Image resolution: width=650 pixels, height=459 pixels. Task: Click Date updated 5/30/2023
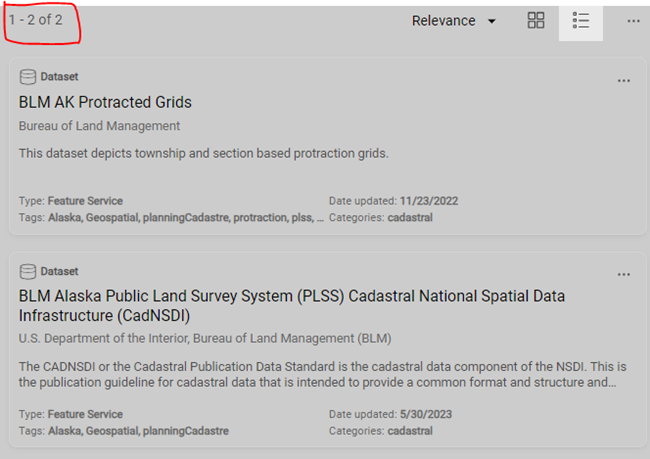tap(390, 414)
